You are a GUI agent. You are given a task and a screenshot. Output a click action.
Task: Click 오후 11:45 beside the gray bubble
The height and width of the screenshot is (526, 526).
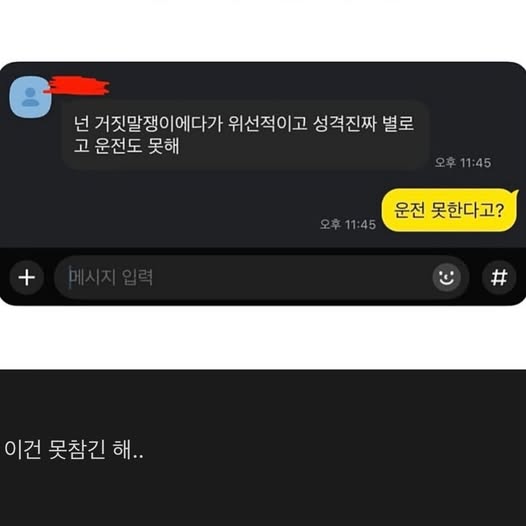click(463, 163)
